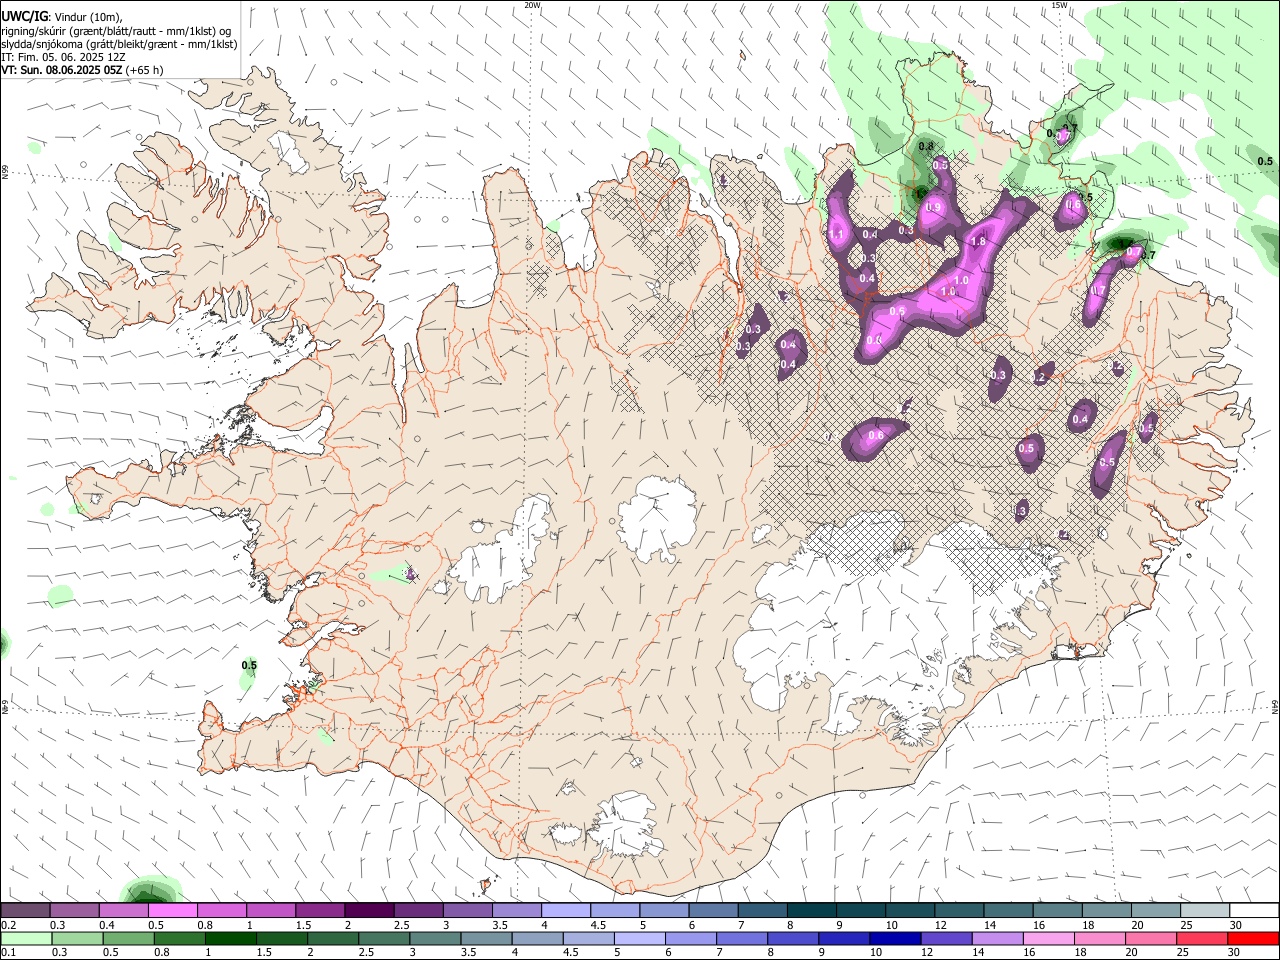Click the pale grey snow swatch above 25
Image resolution: width=1280 pixels, height=960 pixels.
pos(1205,911)
